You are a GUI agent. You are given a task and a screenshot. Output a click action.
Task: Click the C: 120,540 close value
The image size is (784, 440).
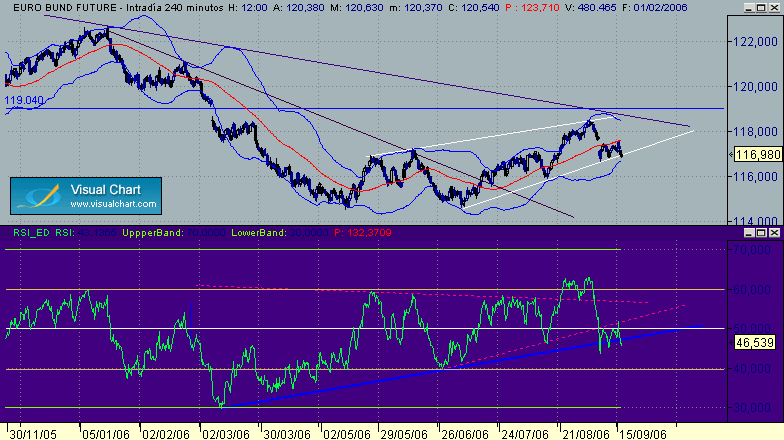click(472, 8)
